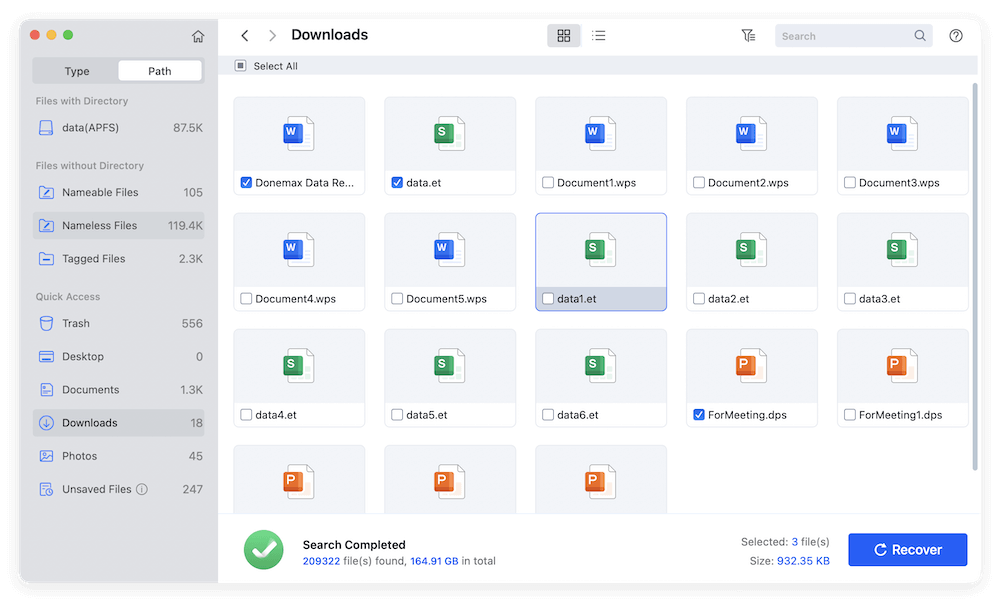The width and height of the screenshot is (1000, 602).
Task: Switch to the Type tab
Action: point(75,70)
